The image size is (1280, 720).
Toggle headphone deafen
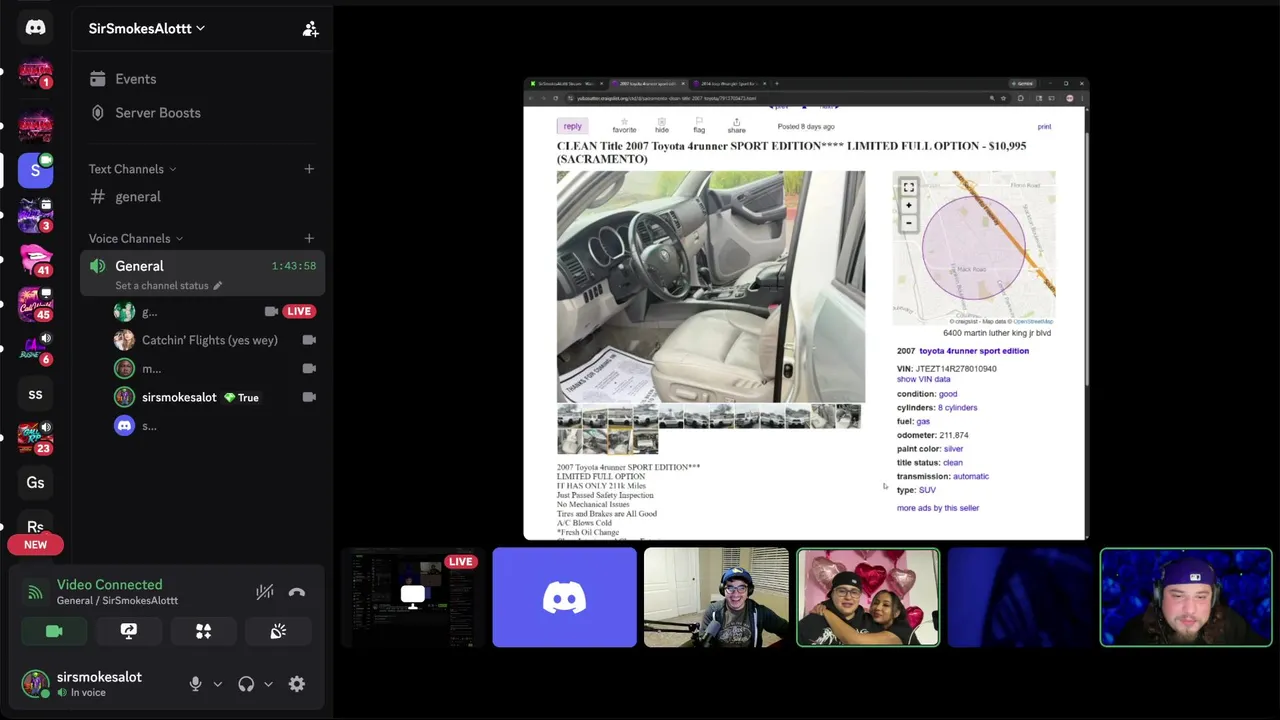pos(246,684)
